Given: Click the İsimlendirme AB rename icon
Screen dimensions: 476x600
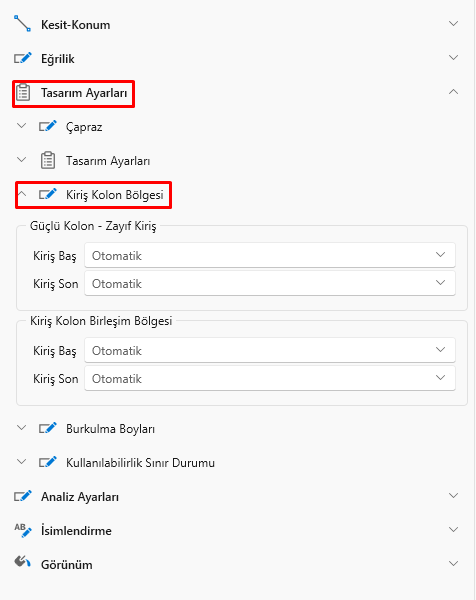Looking at the screenshot, I should (23, 530).
